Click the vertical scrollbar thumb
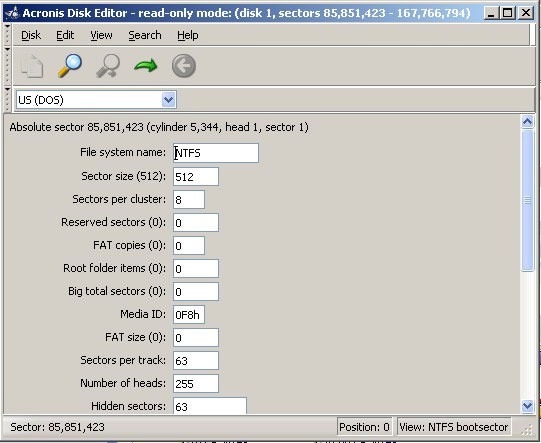The height and width of the screenshot is (443, 541). click(x=528, y=200)
